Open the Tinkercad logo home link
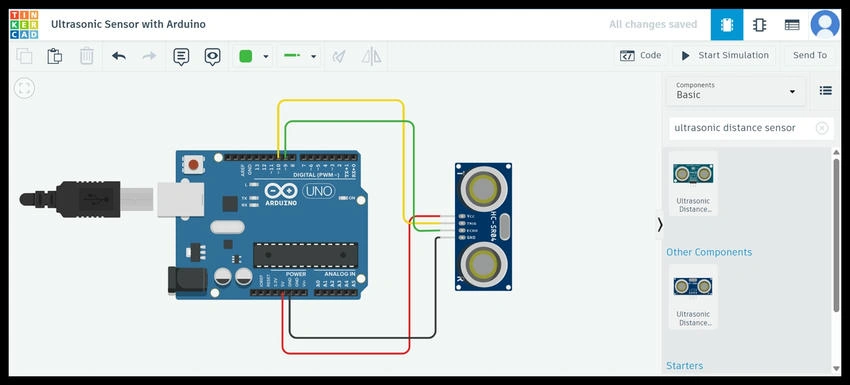 (24, 24)
